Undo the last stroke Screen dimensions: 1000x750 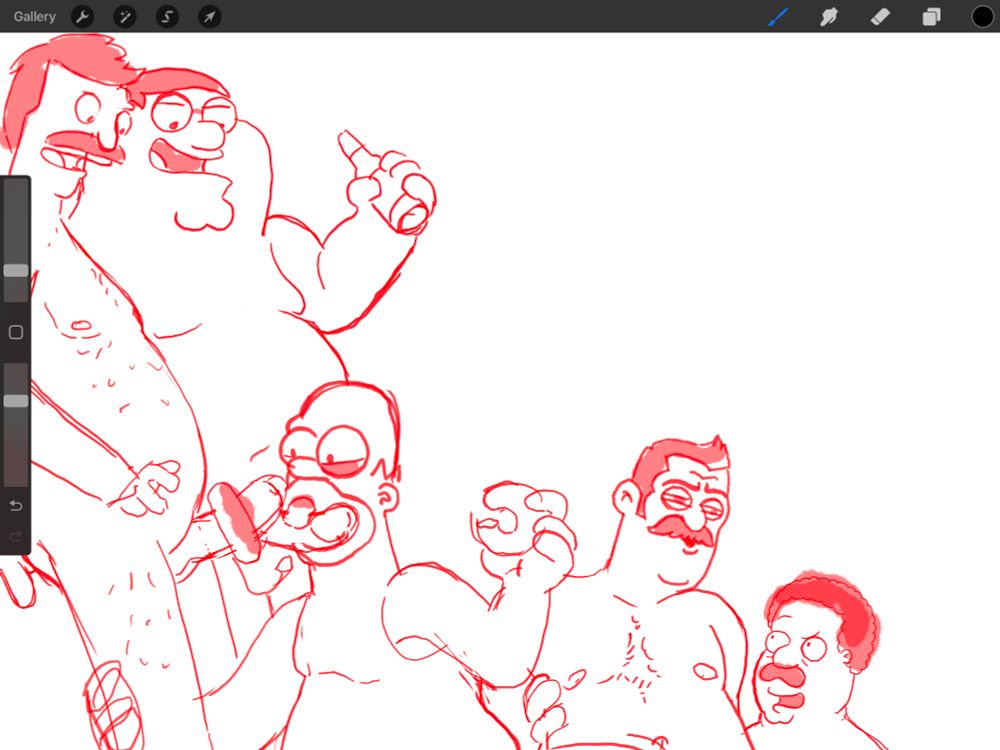tap(16, 506)
